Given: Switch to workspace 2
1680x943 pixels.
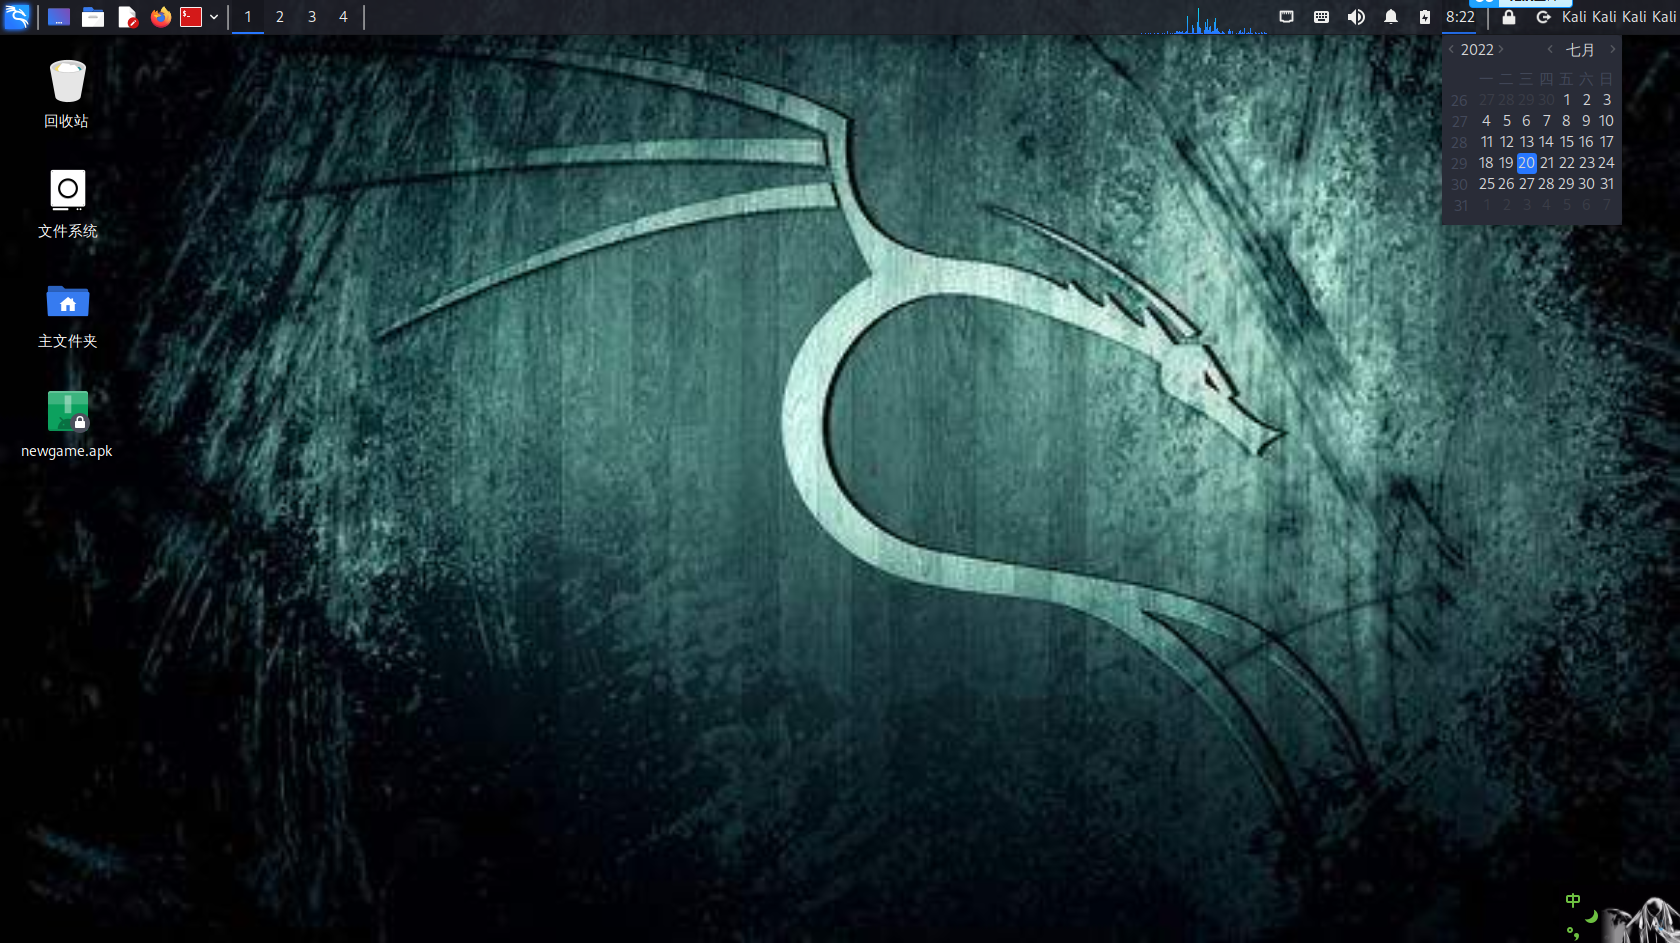Looking at the screenshot, I should pos(280,17).
